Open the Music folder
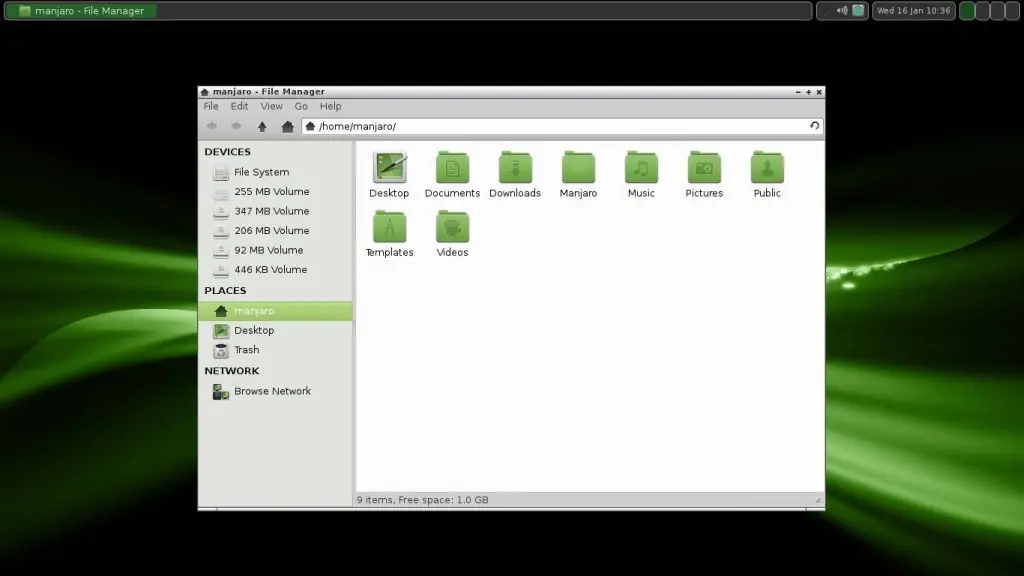1024x576 pixels. (x=641, y=174)
